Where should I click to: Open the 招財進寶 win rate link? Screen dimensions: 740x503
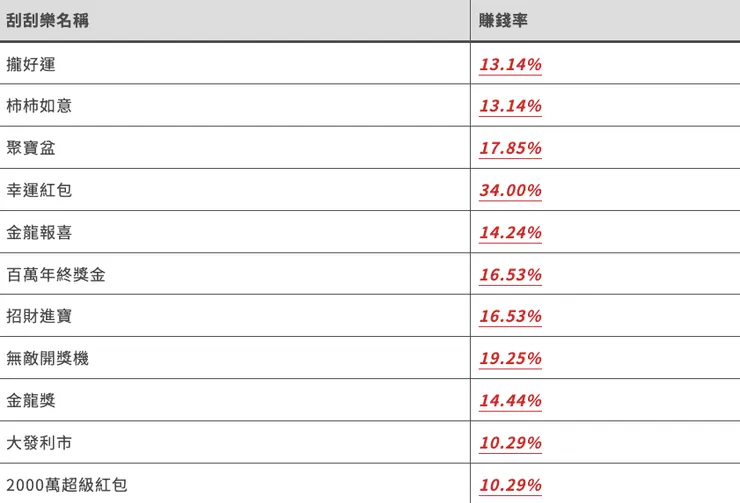[x=510, y=317]
